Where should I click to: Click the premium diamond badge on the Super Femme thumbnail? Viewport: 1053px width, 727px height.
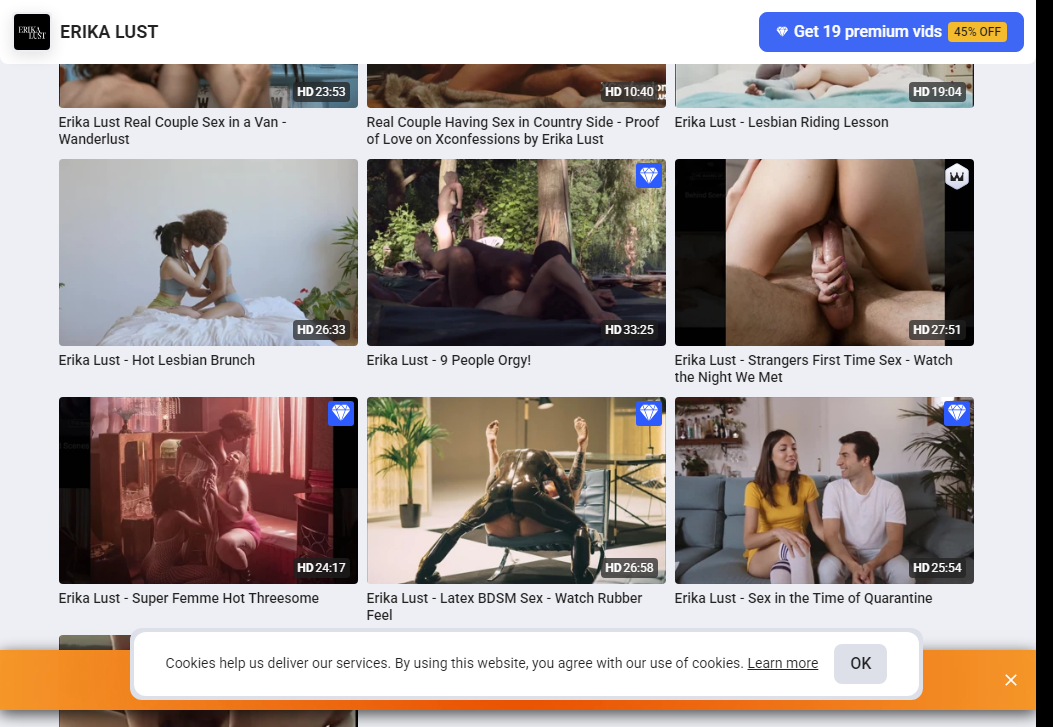(x=340, y=414)
